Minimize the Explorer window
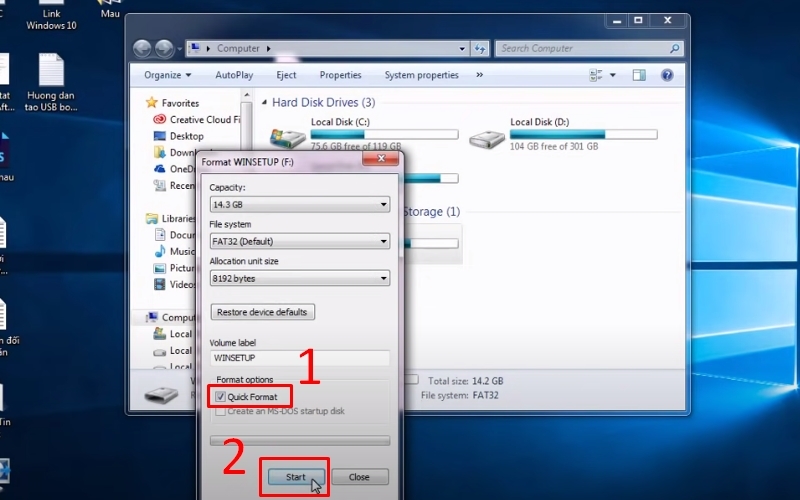The image size is (800, 500). (x=617, y=20)
